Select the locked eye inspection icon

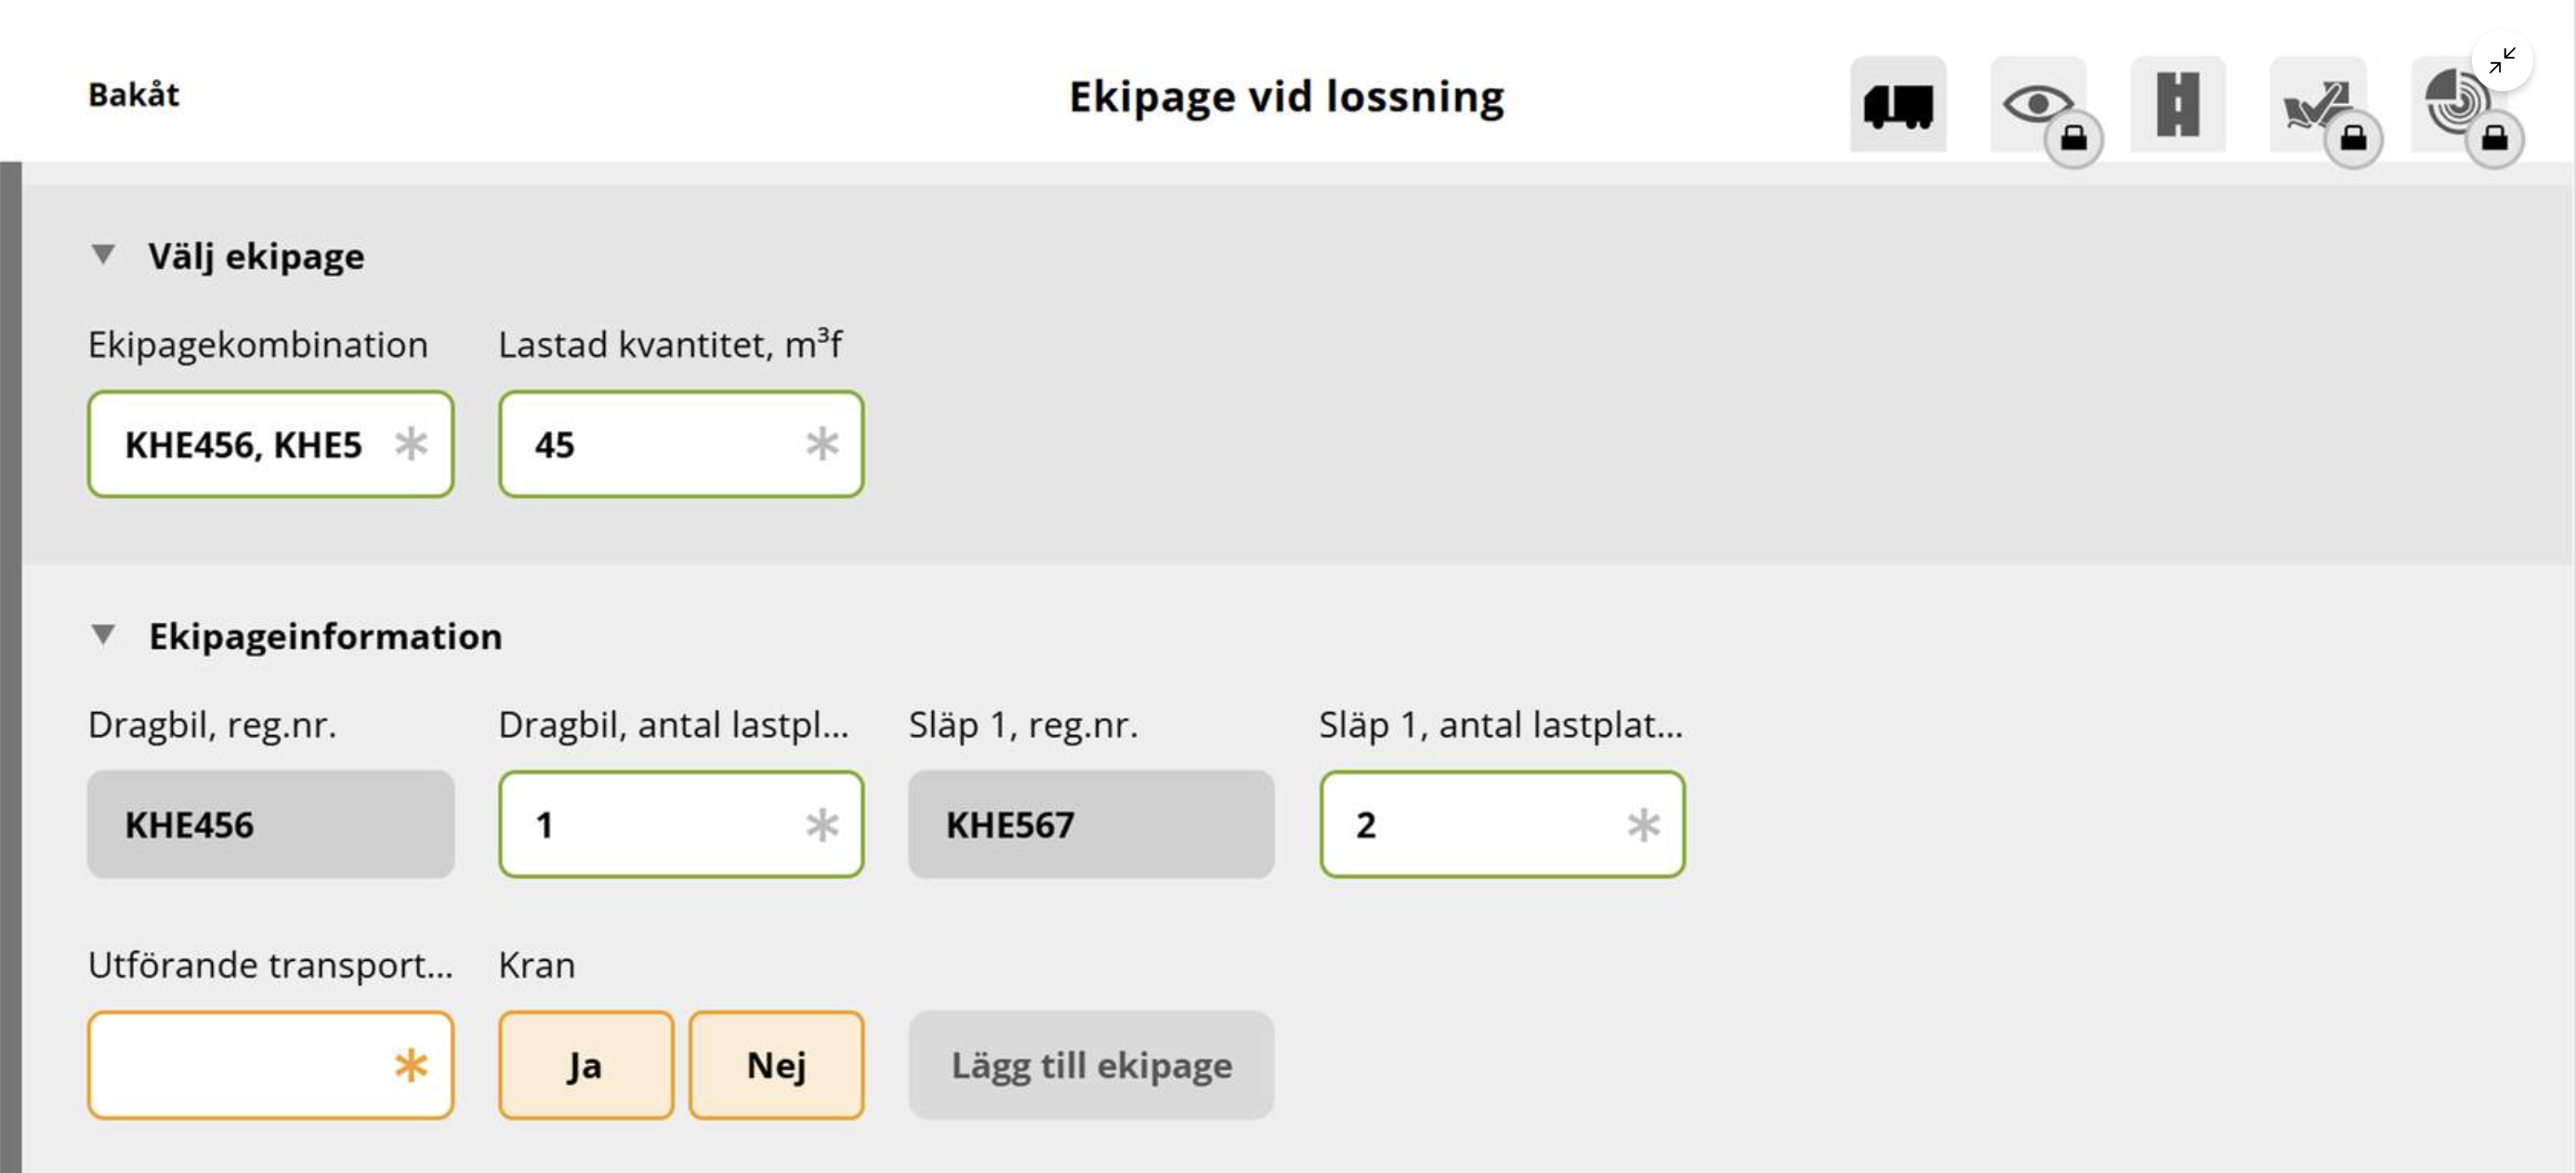2037,103
